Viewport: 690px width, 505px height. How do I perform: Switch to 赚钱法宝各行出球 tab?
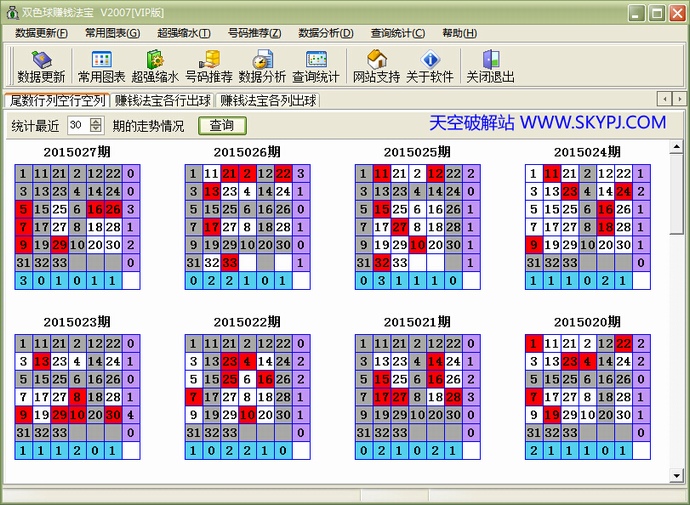(x=162, y=100)
